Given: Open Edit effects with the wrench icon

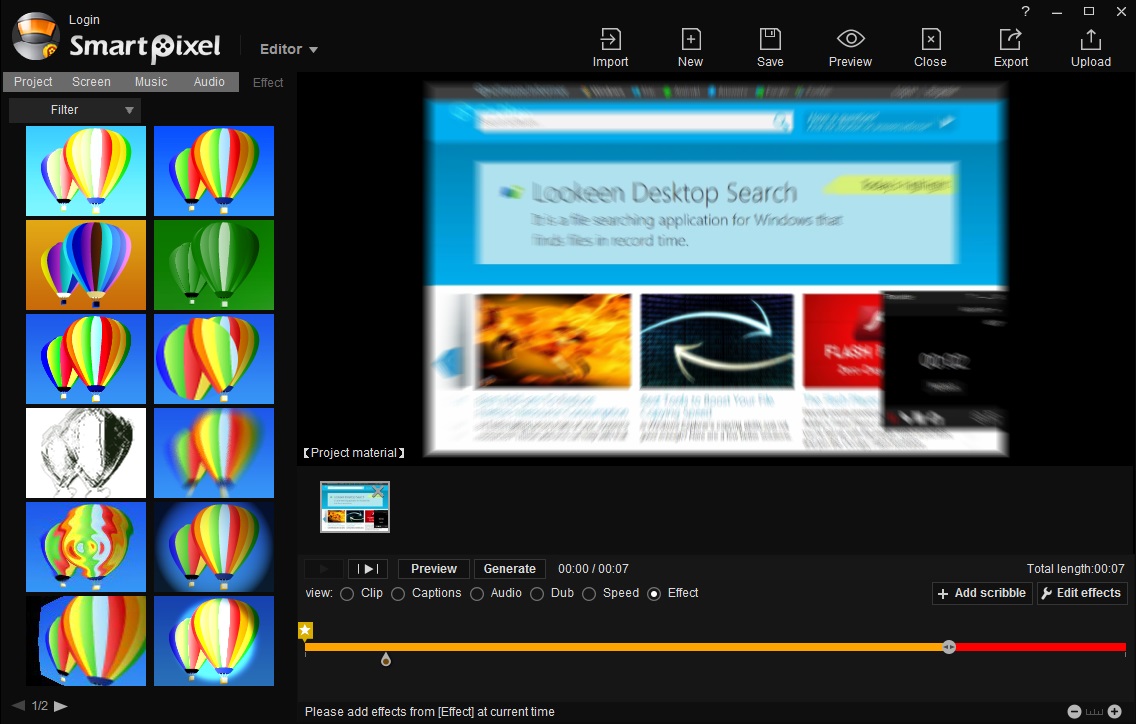Looking at the screenshot, I should (1081, 593).
